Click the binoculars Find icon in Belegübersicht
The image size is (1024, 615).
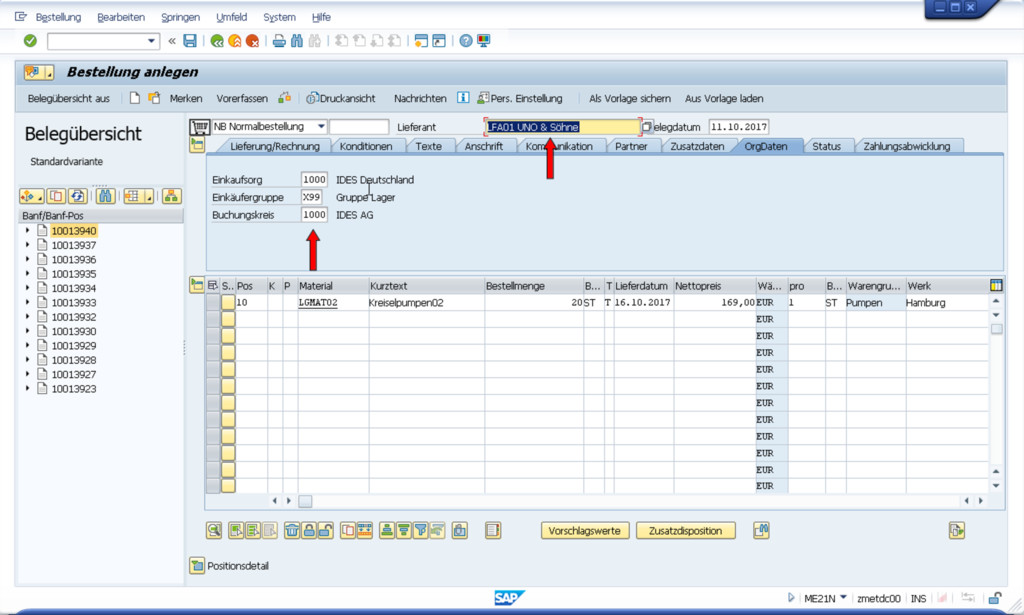tap(105, 195)
